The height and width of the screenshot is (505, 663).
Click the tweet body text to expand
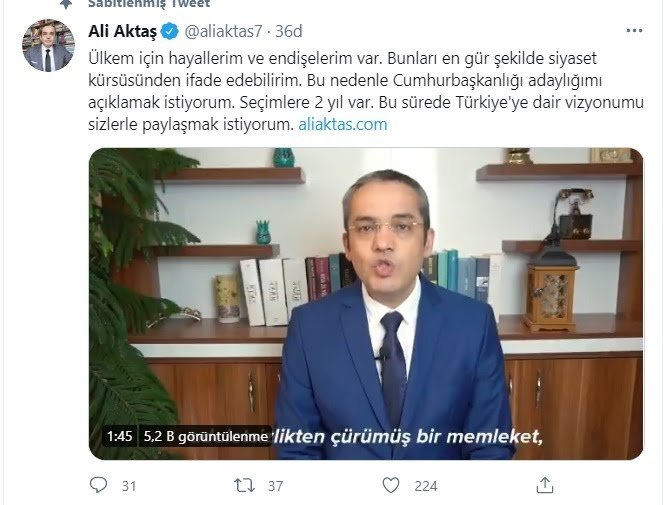(366, 91)
